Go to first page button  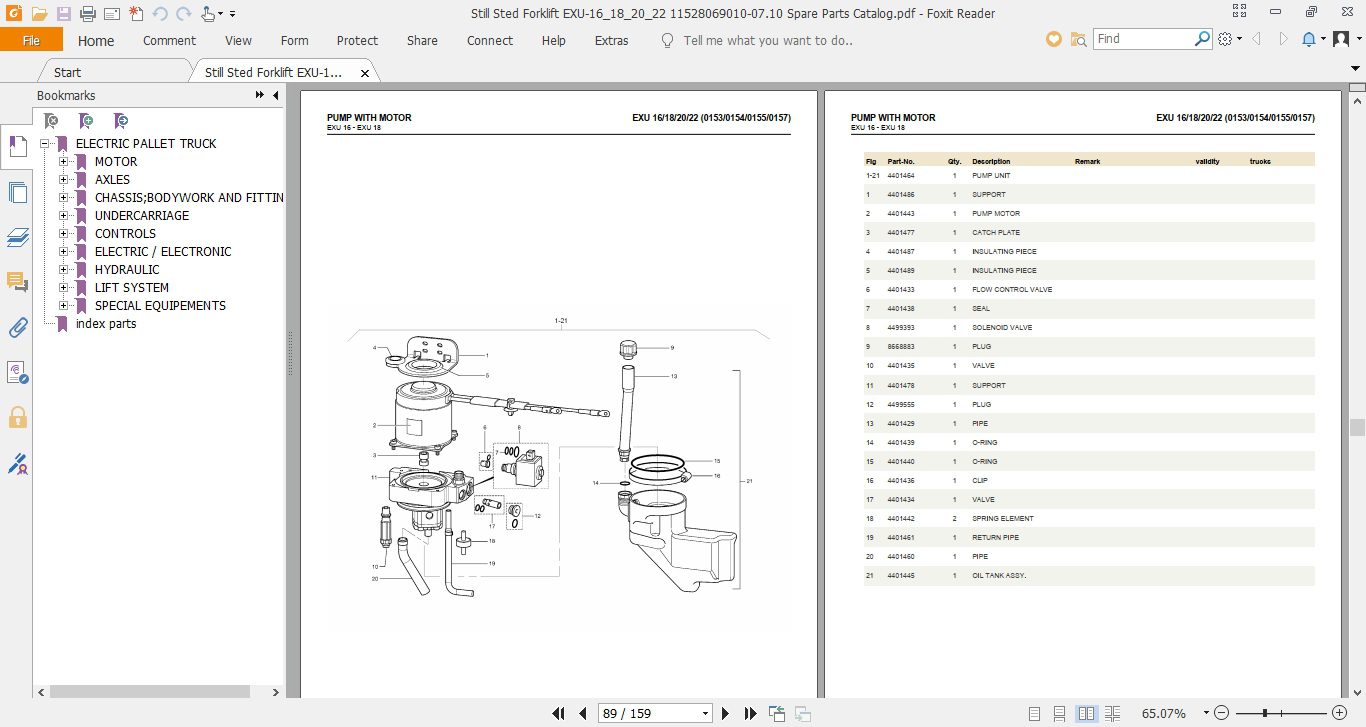[559, 713]
